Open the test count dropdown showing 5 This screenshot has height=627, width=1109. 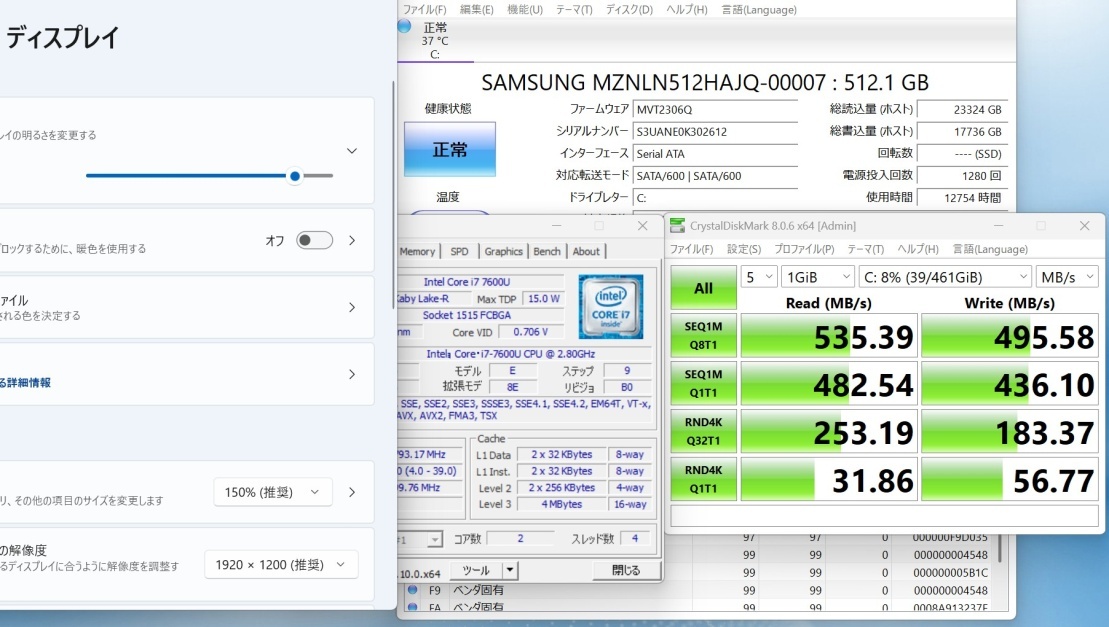[x=759, y=277]
